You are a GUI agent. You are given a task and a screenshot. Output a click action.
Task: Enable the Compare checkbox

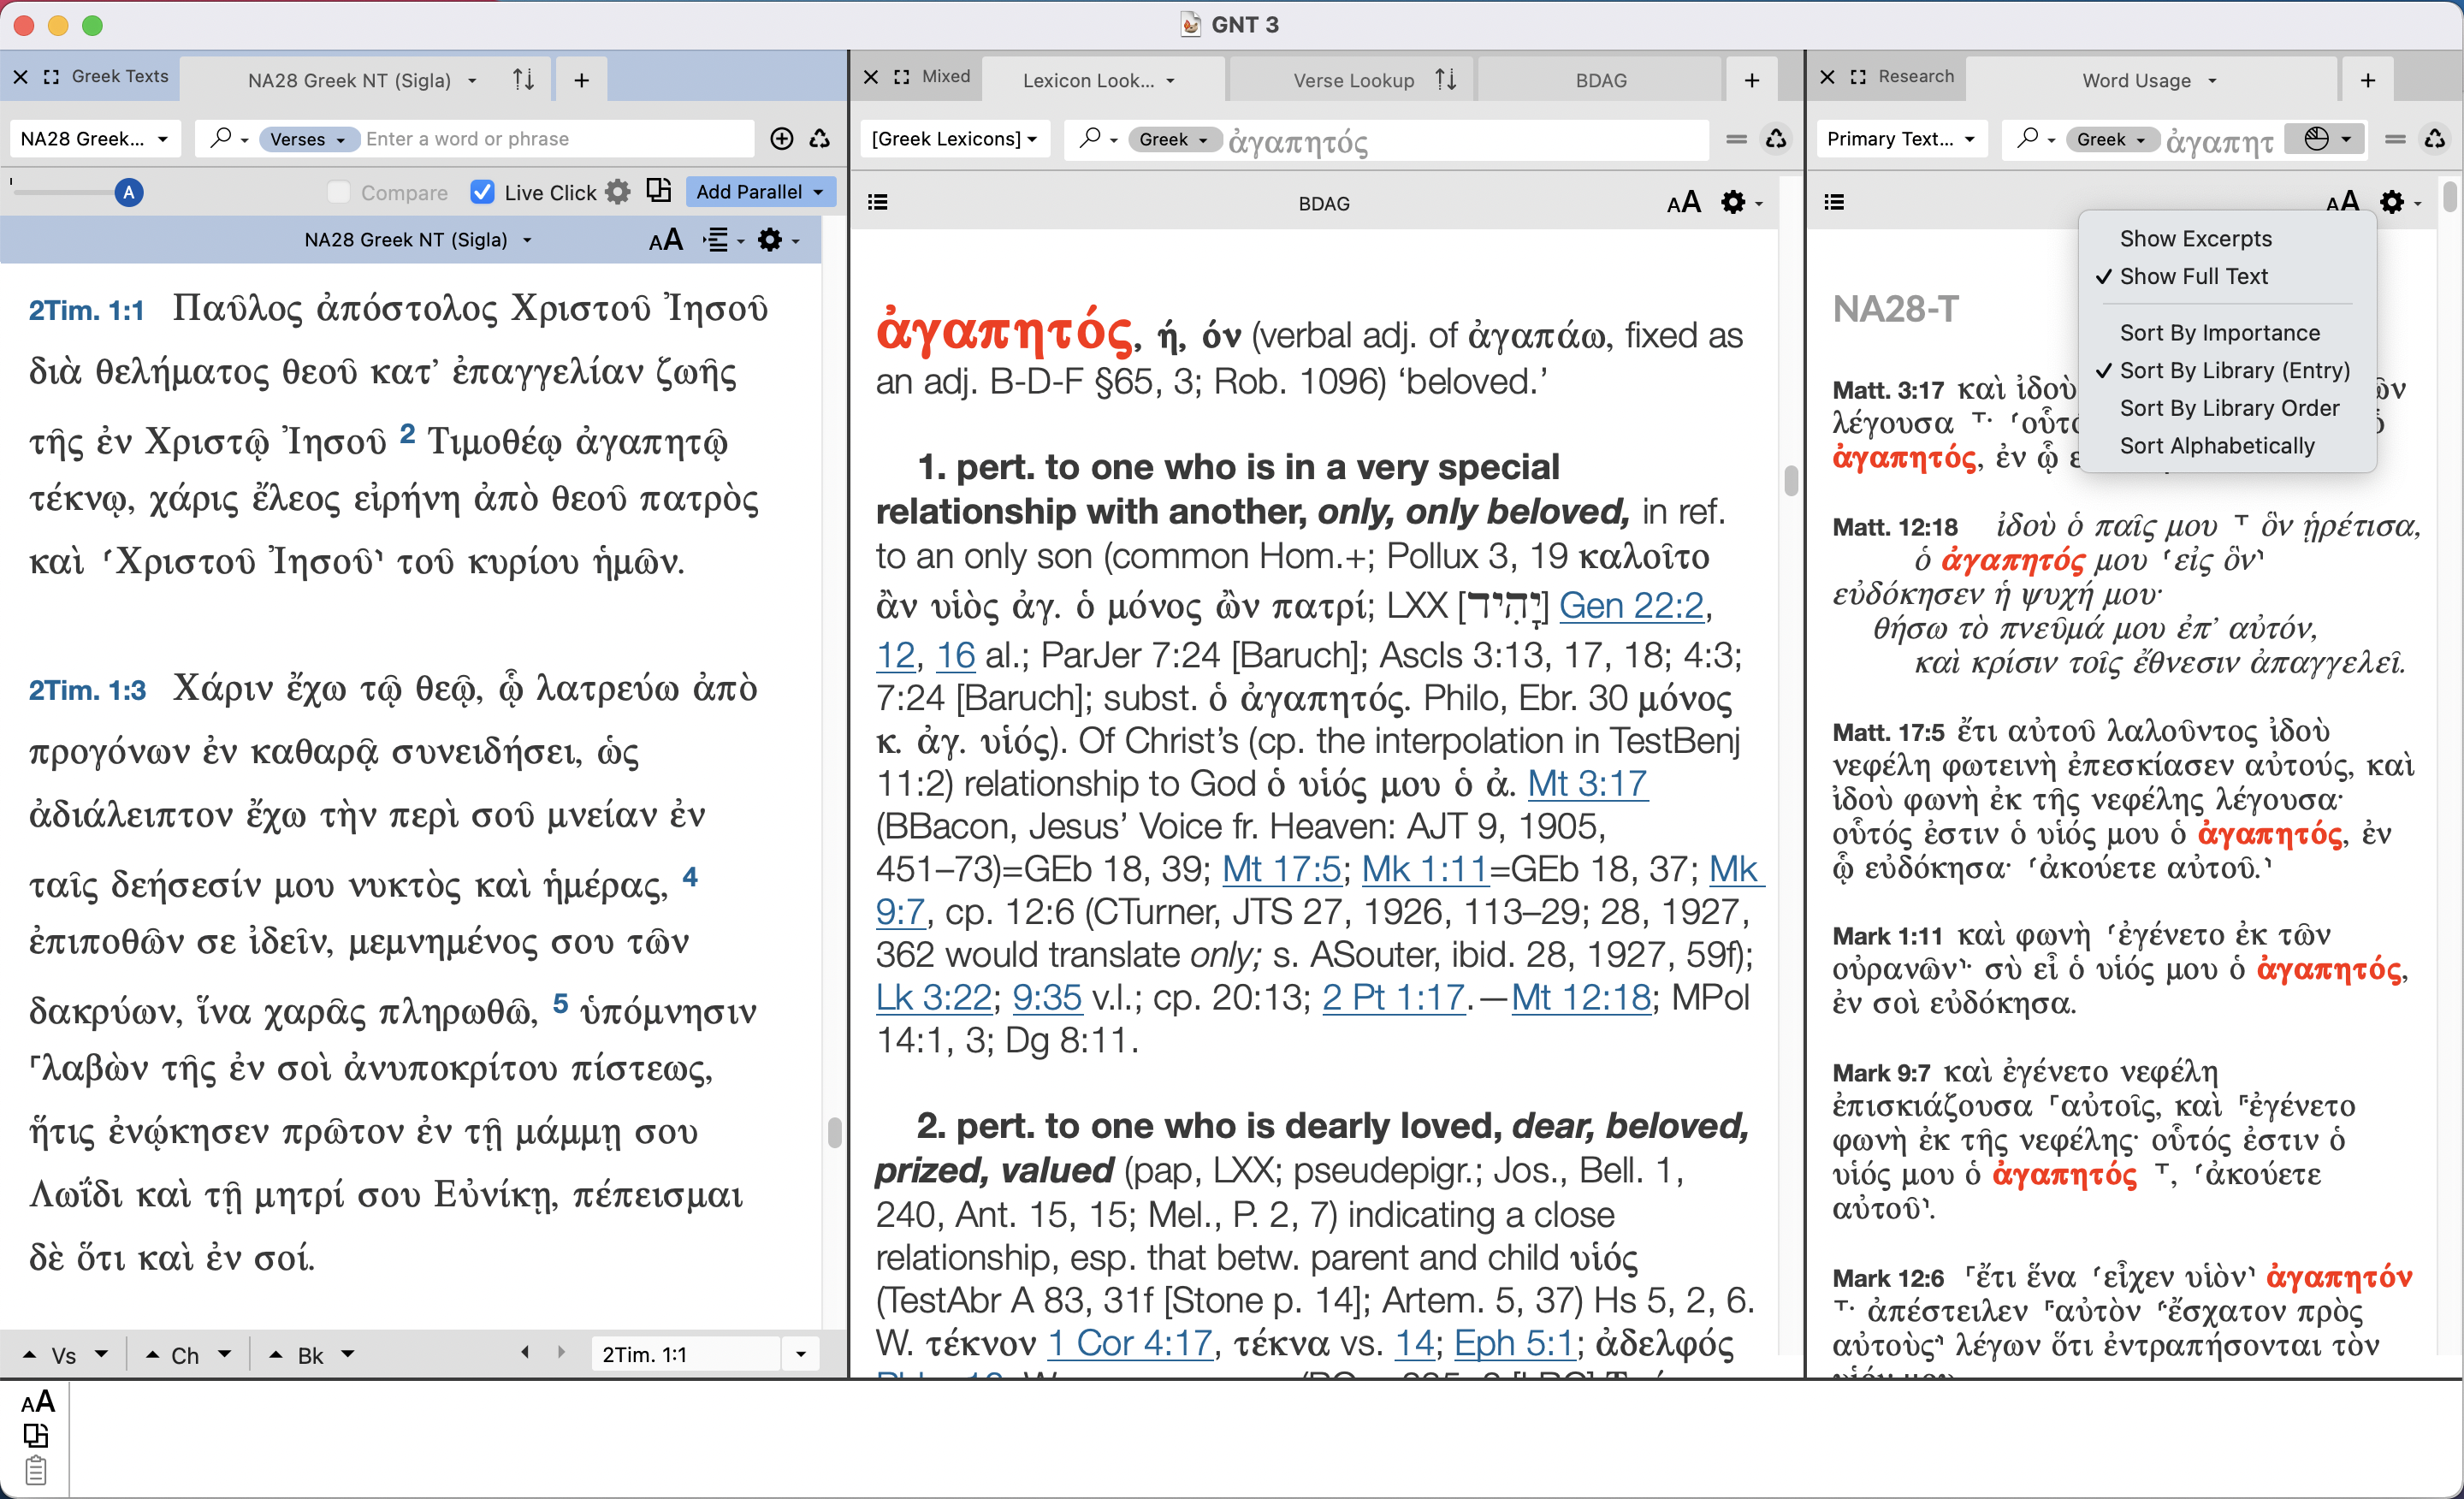[x=339, y=191]
